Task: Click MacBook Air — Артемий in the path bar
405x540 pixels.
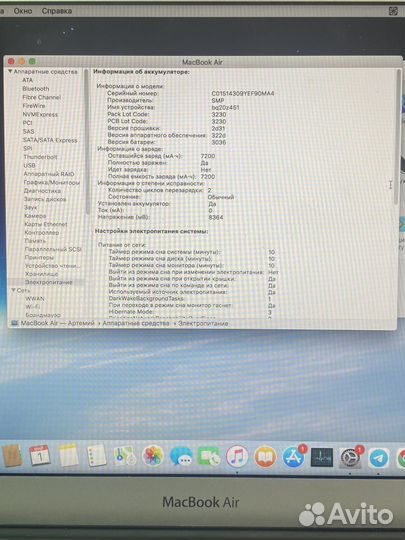Action: (x=58, y=323)
